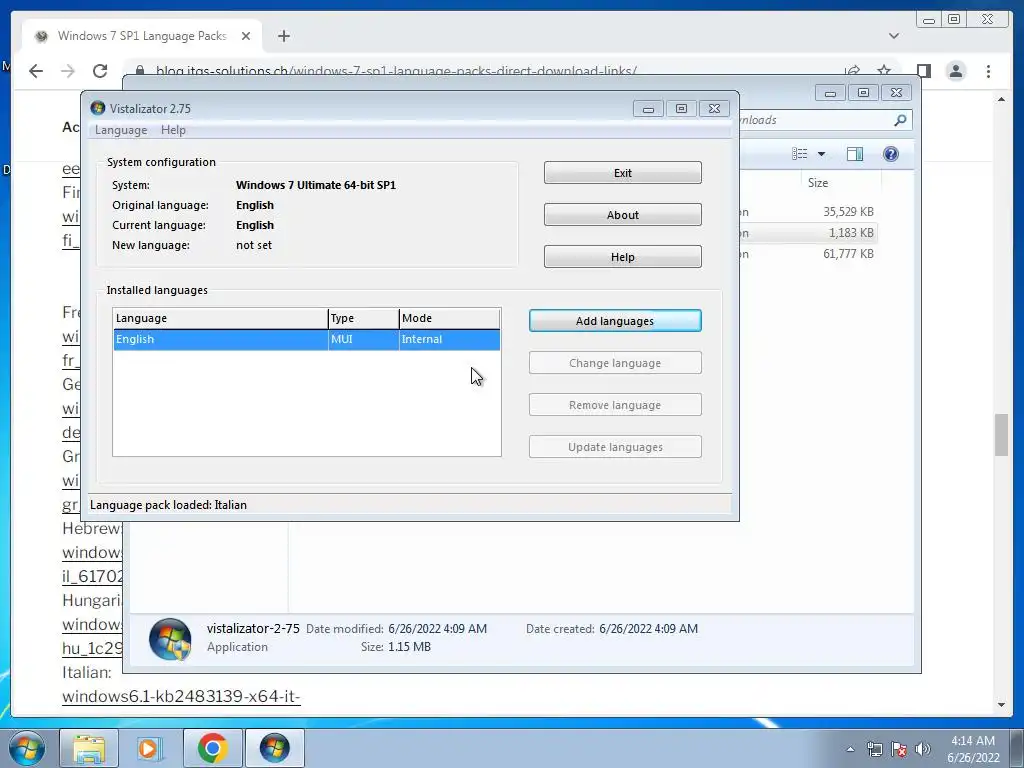
Task: Close the Windows 7 SP1 Language Packs tab
Action: 246,36
